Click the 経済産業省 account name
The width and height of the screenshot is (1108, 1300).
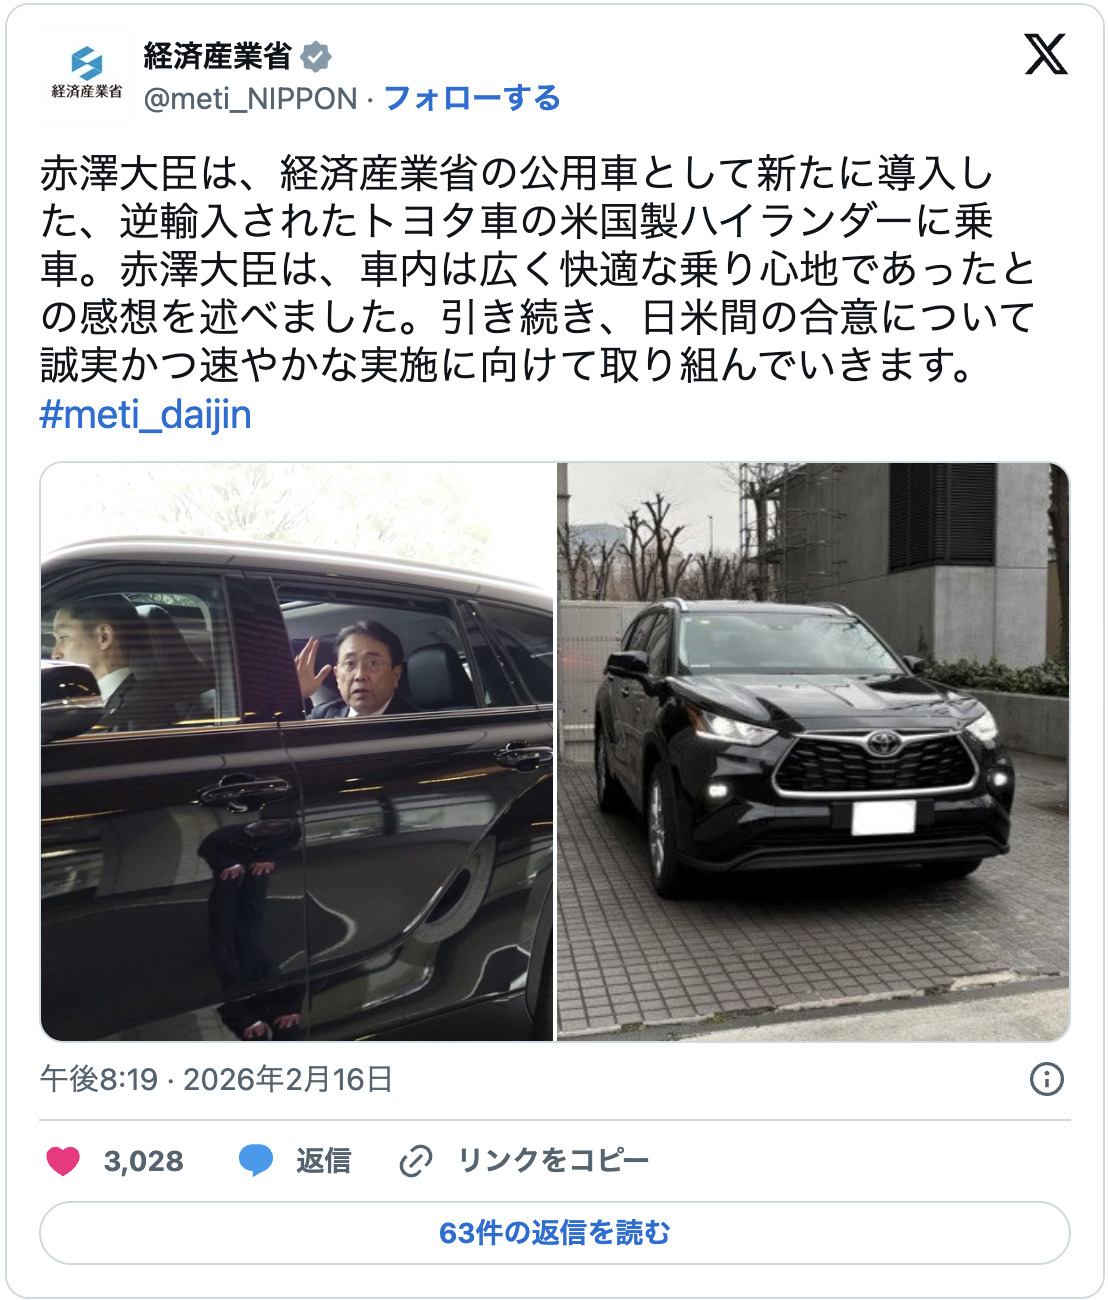pos(217,57)
